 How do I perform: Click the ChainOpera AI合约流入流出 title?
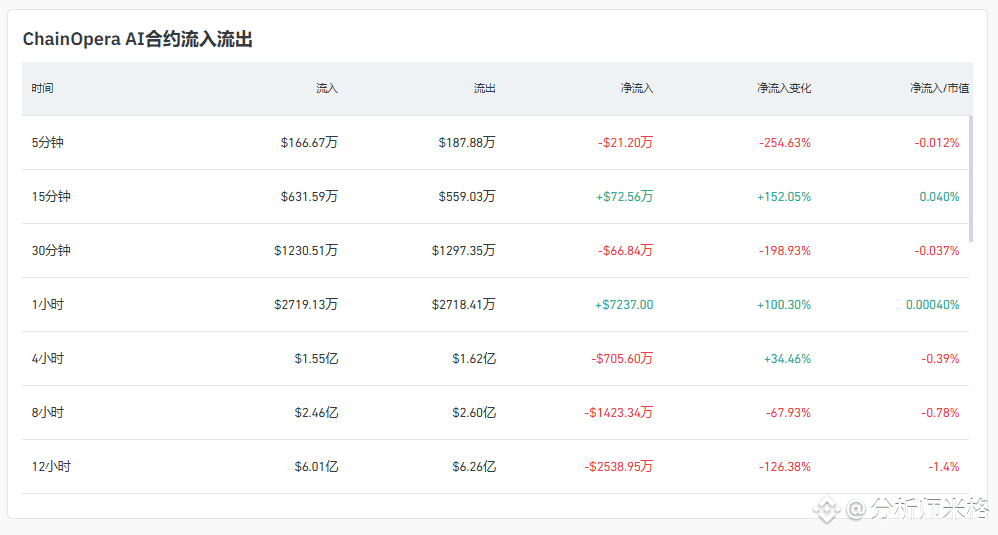pyautogui.click(x=137, y=40)
